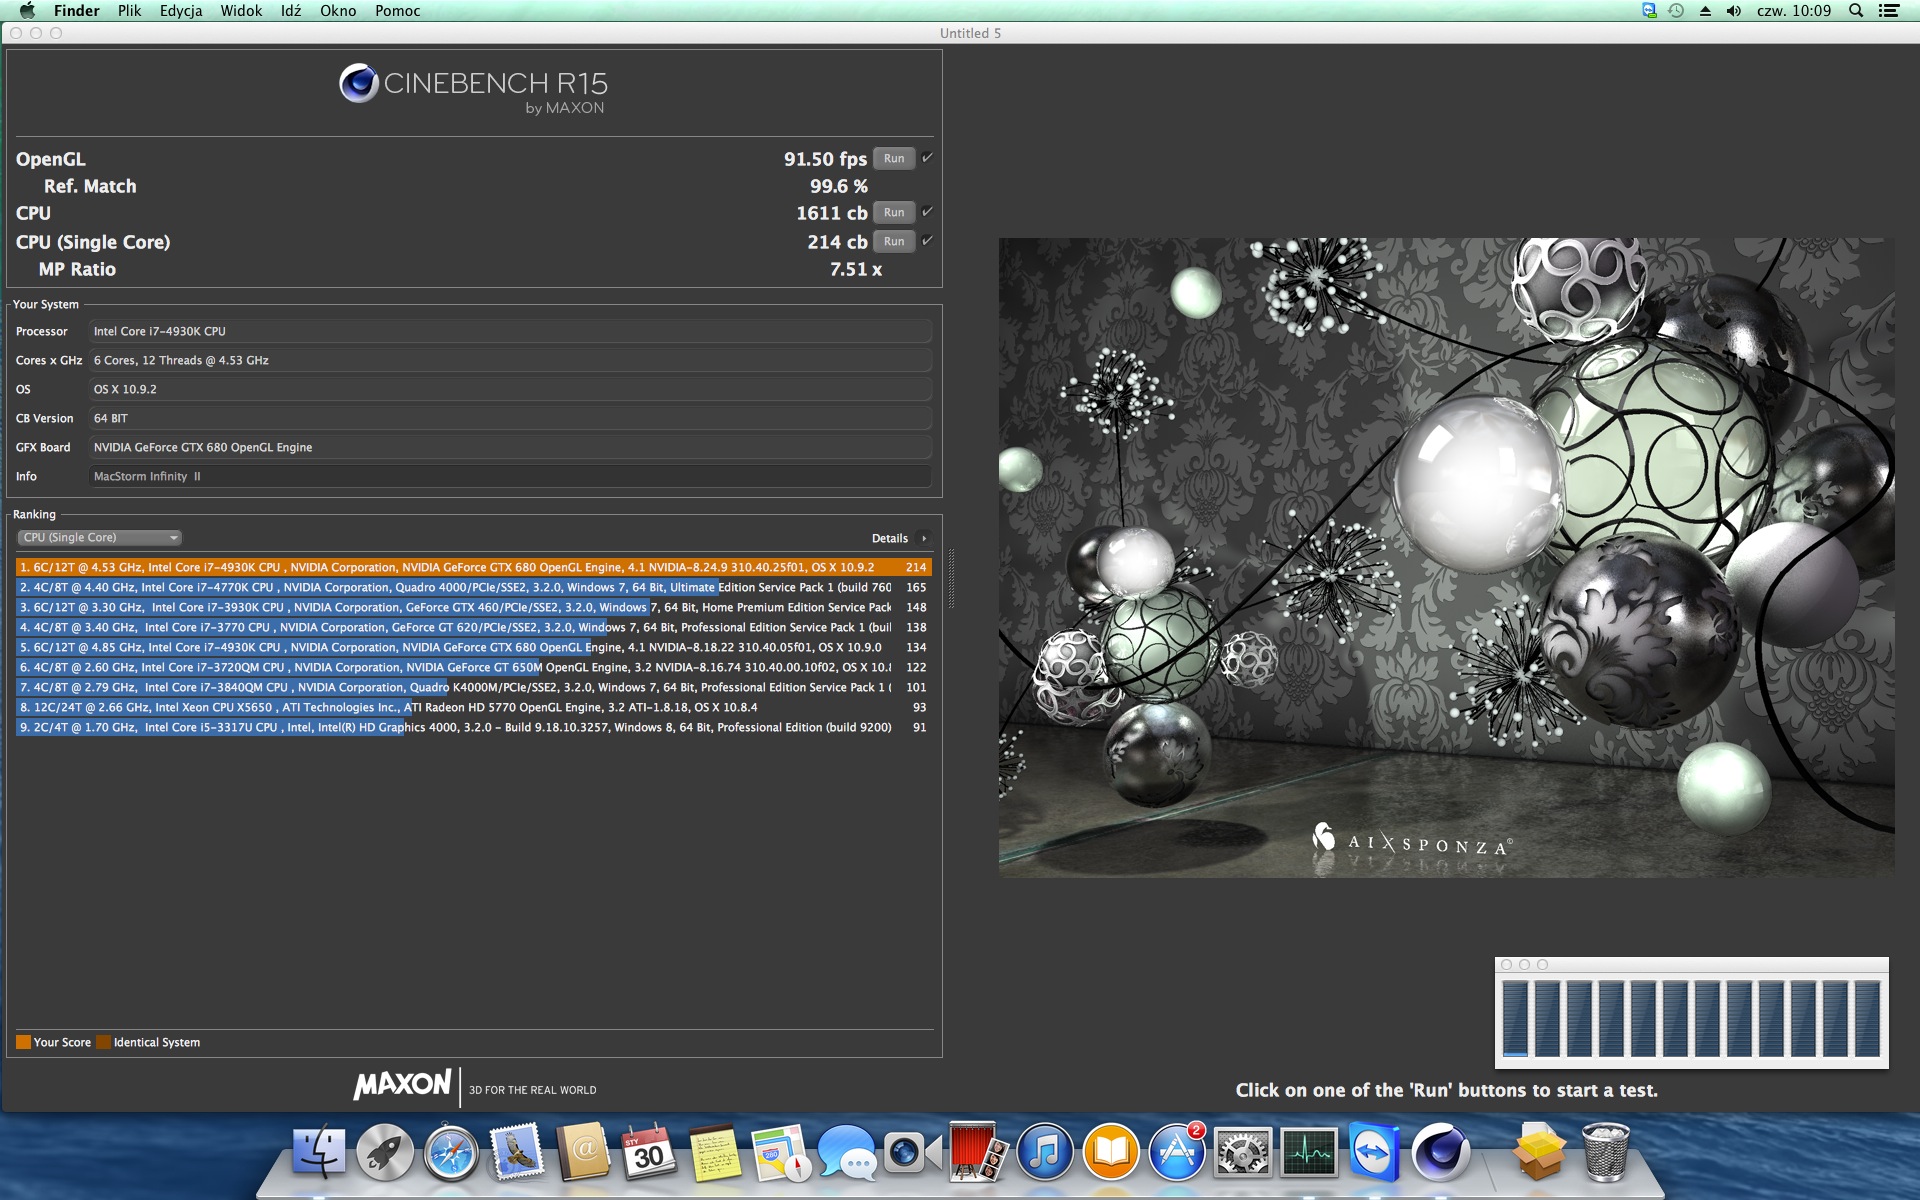
Task: Select ranking row 2 i7-4770K
Action: coord(474,587)
